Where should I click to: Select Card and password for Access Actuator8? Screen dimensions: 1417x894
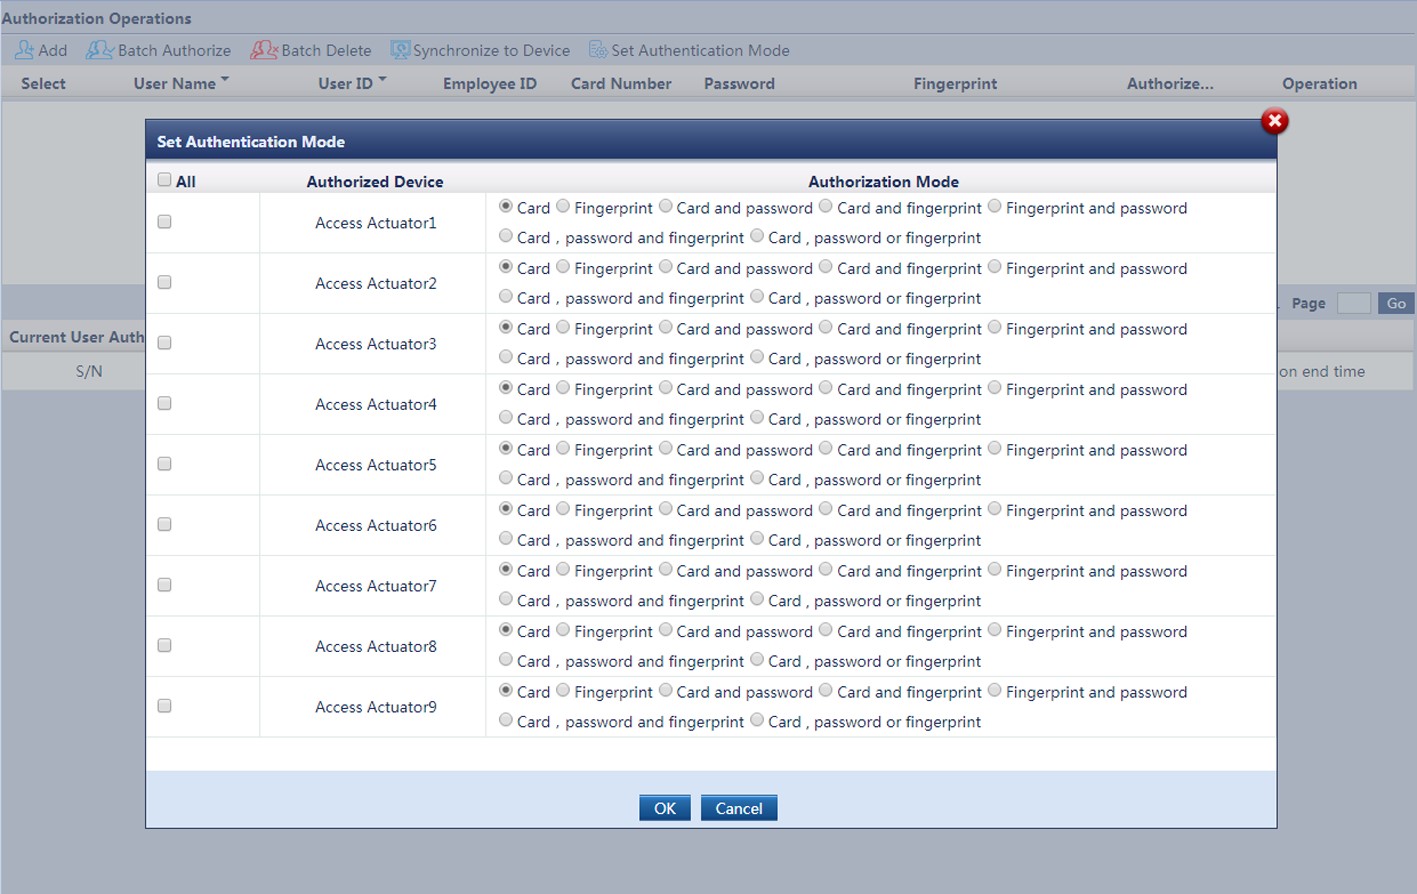coord(665,629)
